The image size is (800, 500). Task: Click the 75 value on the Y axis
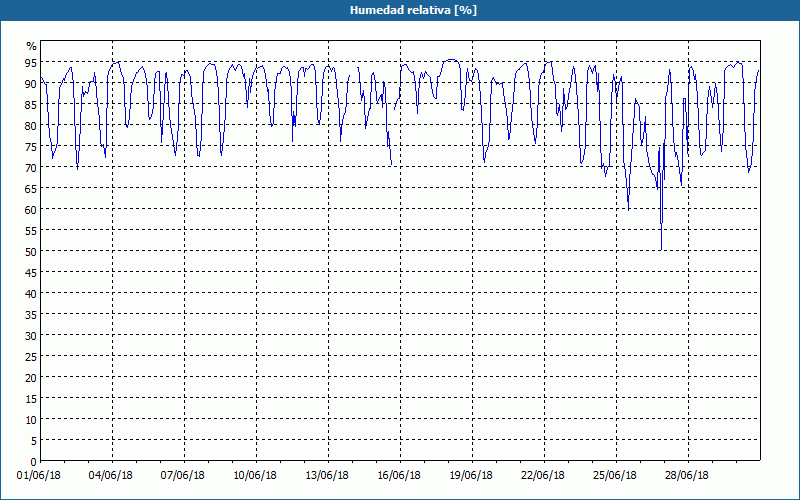[31, 146]
